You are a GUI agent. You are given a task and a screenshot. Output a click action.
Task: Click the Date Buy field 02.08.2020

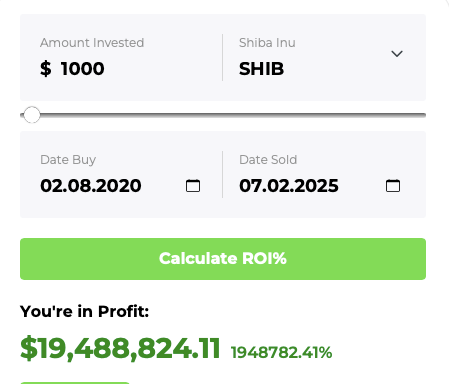point(91,186)
